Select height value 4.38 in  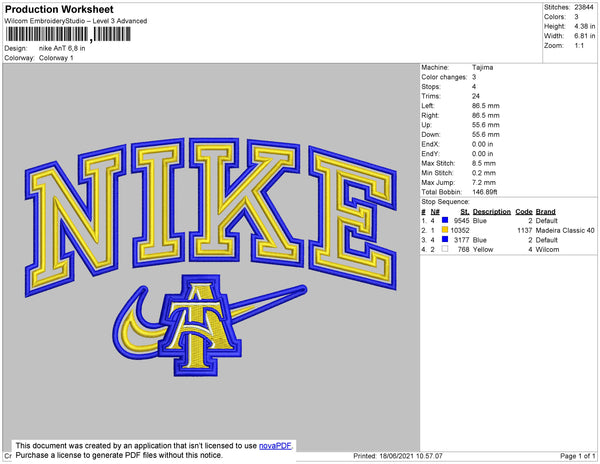pyautogui.click(x=584, y=26)
